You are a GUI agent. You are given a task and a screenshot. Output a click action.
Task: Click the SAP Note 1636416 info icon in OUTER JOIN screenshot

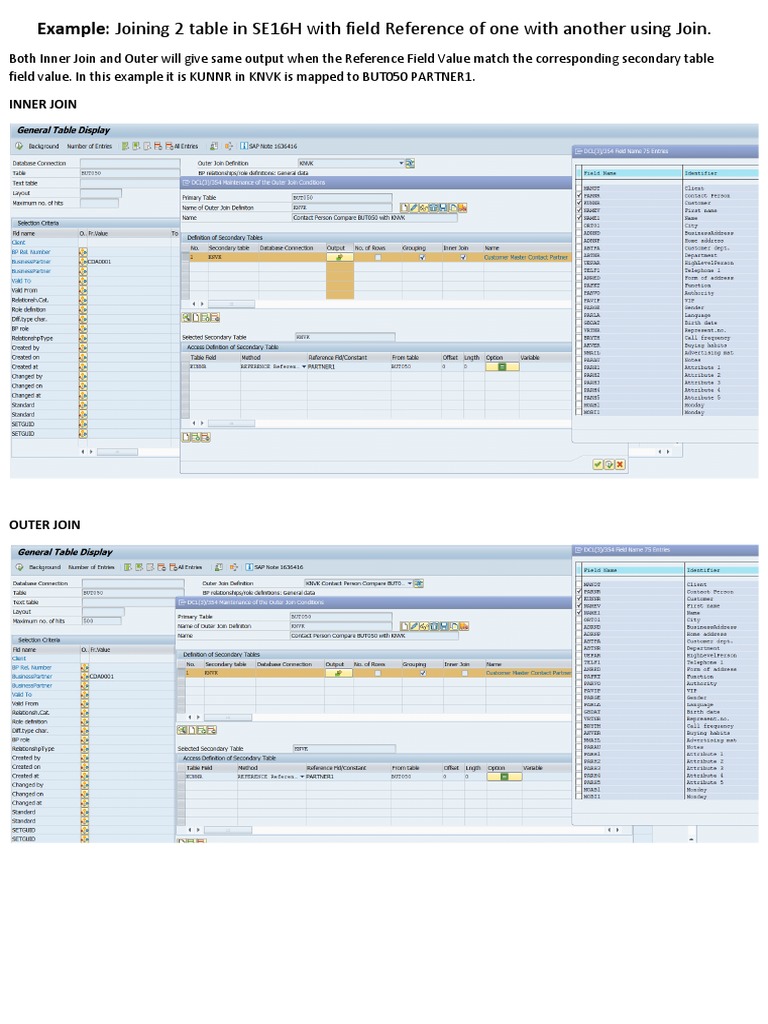[x=249, y=567]
